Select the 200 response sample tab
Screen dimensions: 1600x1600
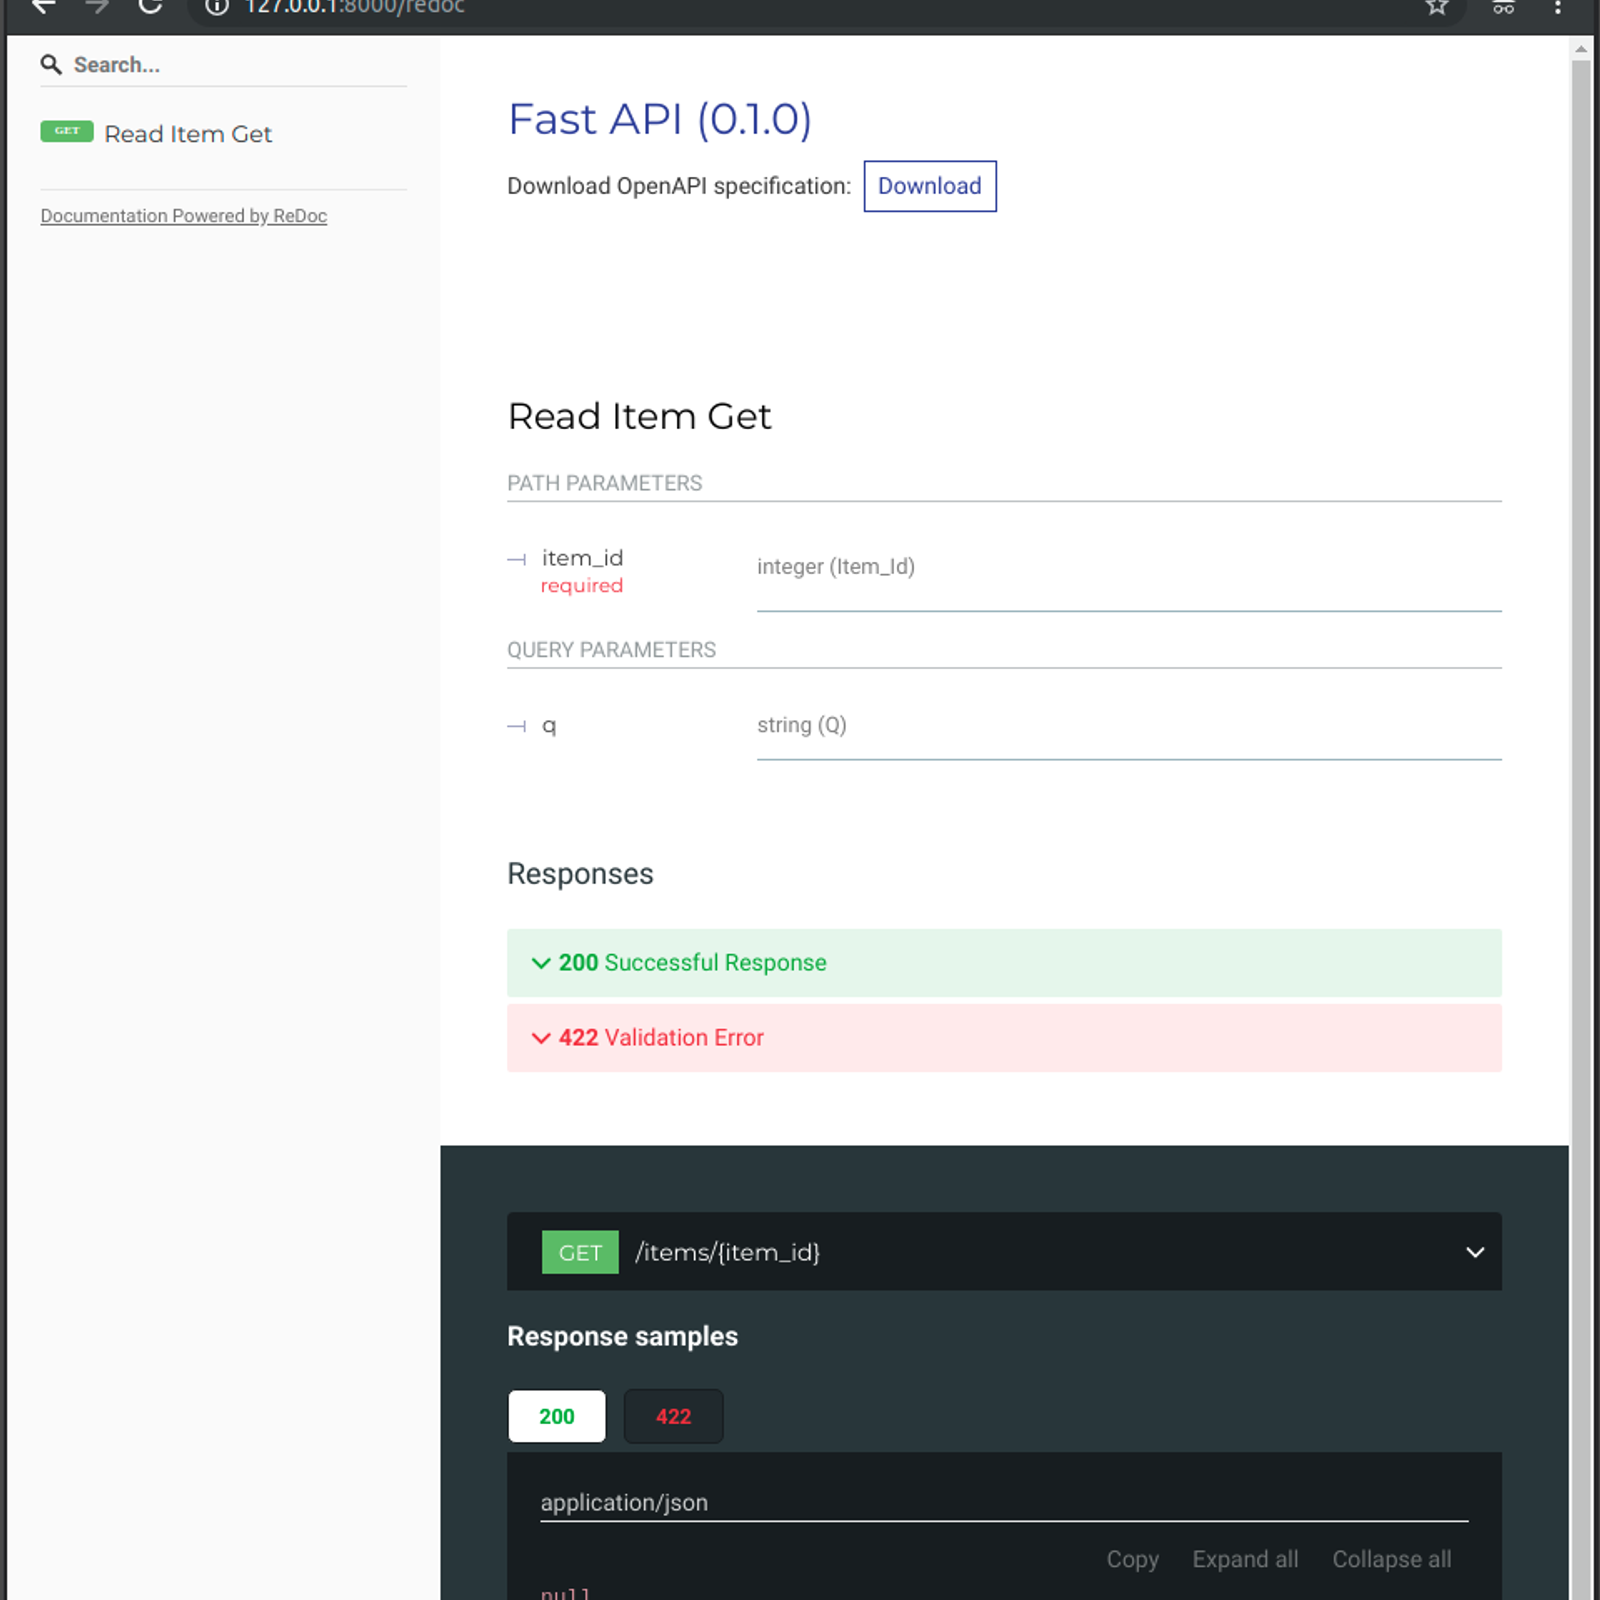[x=556, y=1416]
